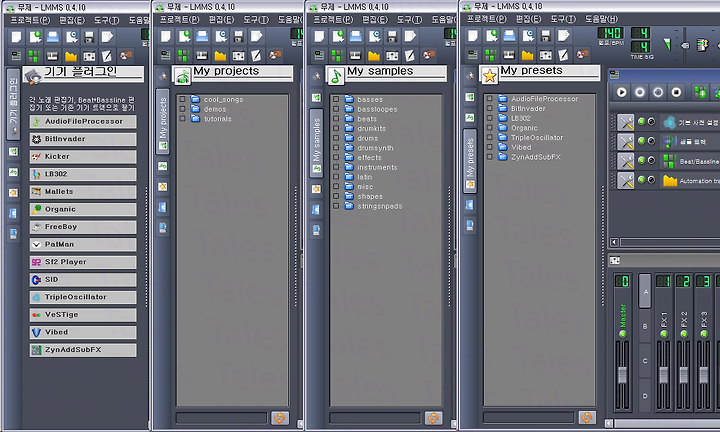Adjust the FX 1 channel fader
This screenshot has width=720, height=432.
click(x=664, y=374)
